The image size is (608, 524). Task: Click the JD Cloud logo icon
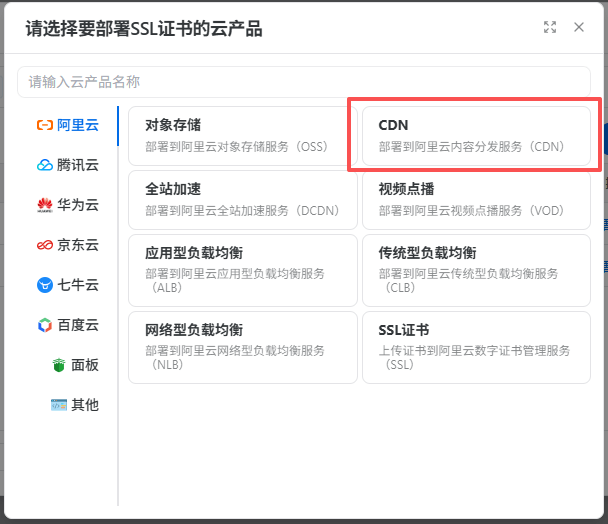tap(44, 245)
